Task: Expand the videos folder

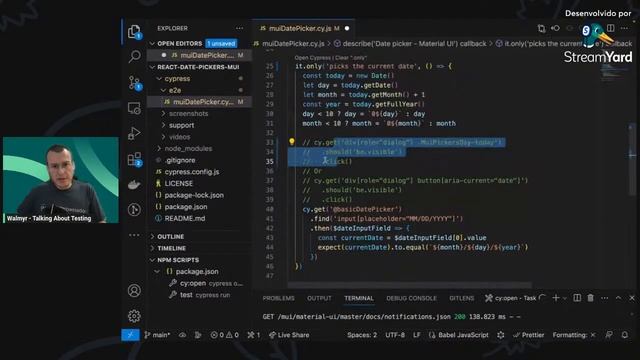Action: 180,137
